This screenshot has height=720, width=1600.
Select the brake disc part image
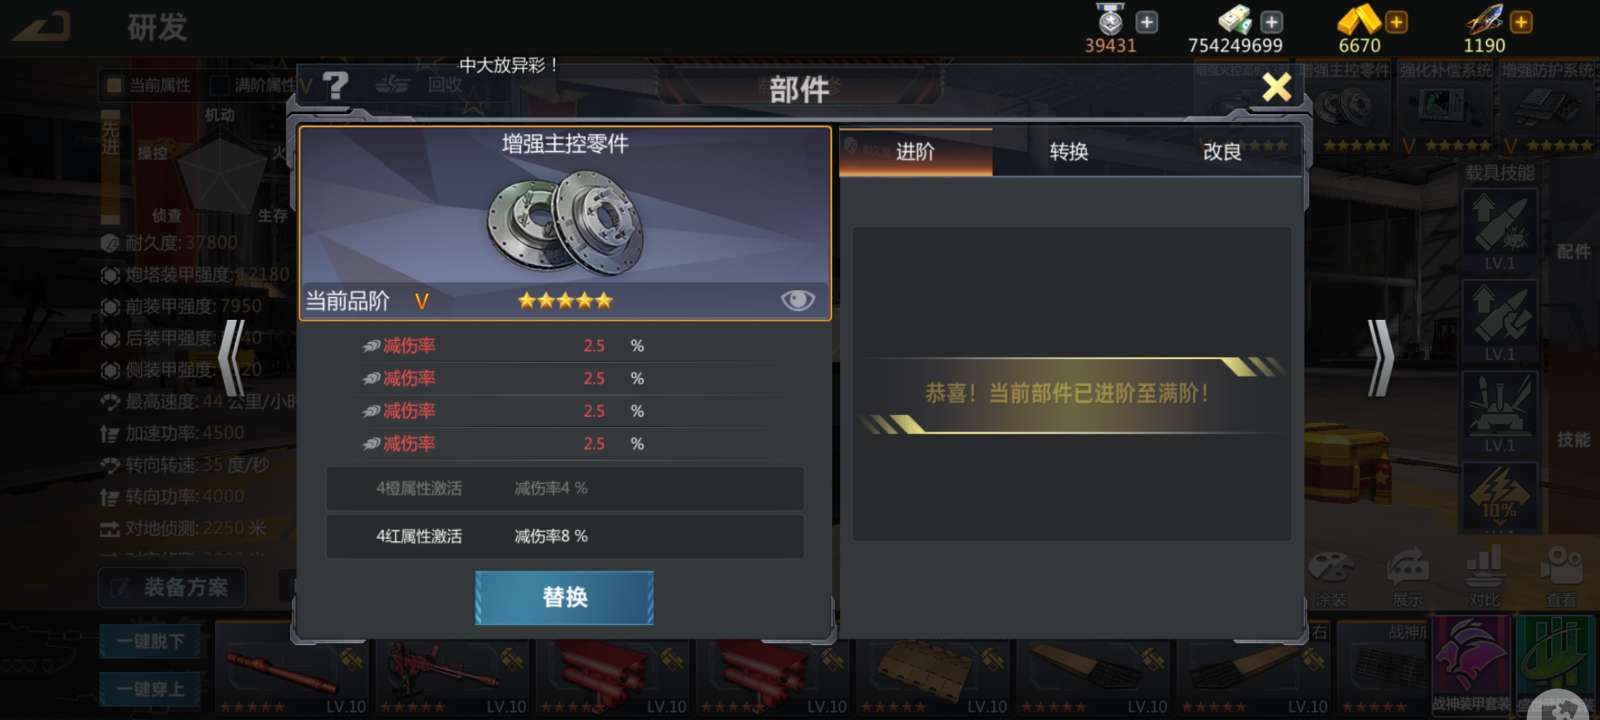point(565,220)
